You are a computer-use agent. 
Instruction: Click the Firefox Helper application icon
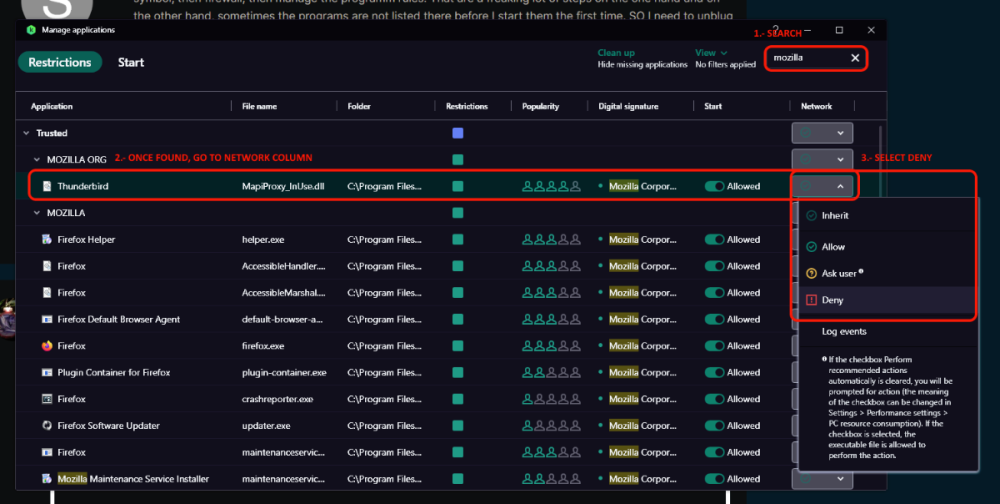tap(47, 239)
